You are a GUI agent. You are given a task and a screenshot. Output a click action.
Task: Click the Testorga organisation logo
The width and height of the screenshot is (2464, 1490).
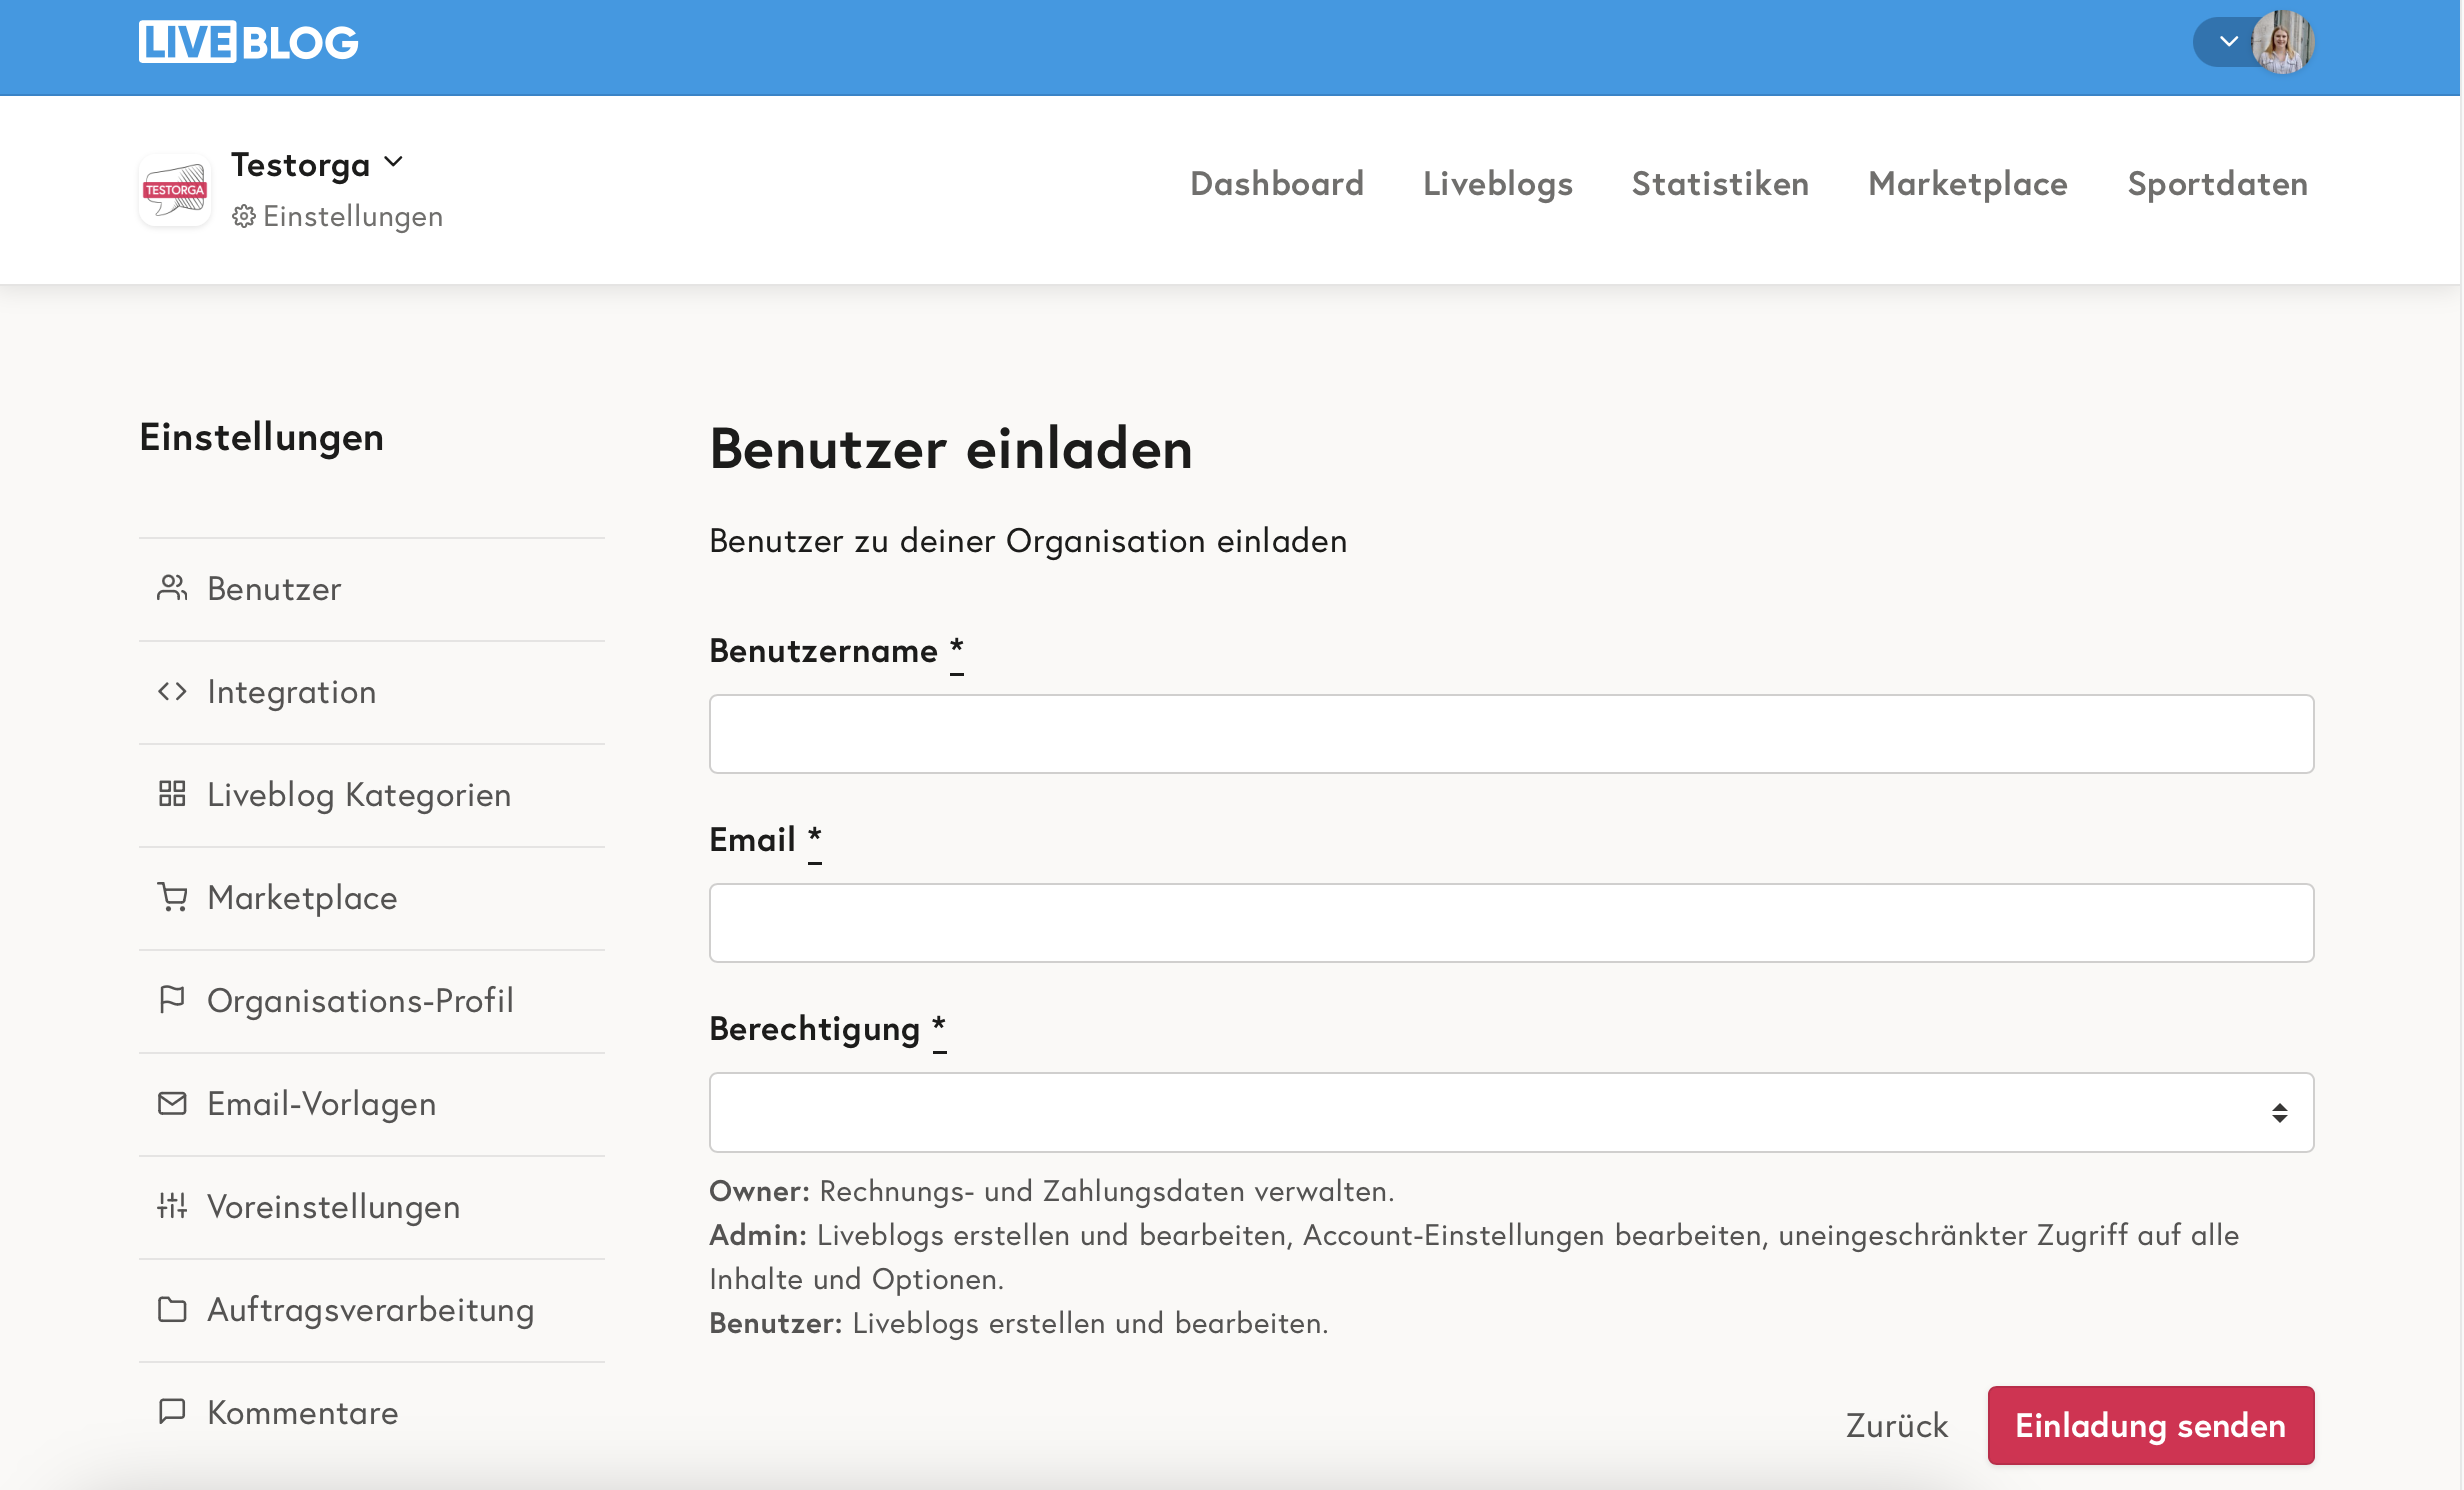[175, 189]
